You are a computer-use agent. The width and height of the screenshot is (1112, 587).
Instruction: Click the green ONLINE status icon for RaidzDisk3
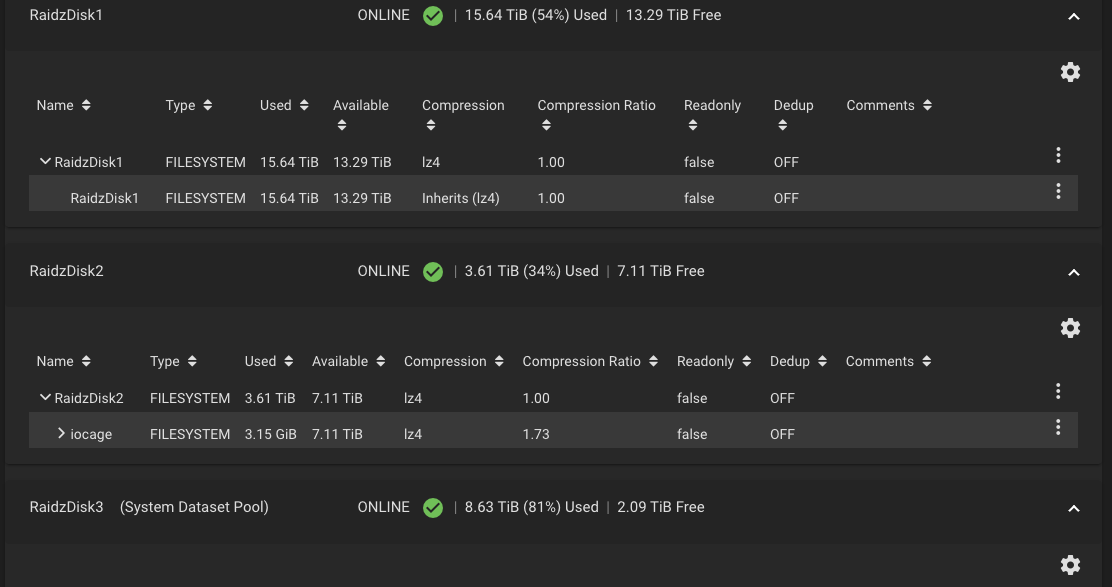point(433,508)
